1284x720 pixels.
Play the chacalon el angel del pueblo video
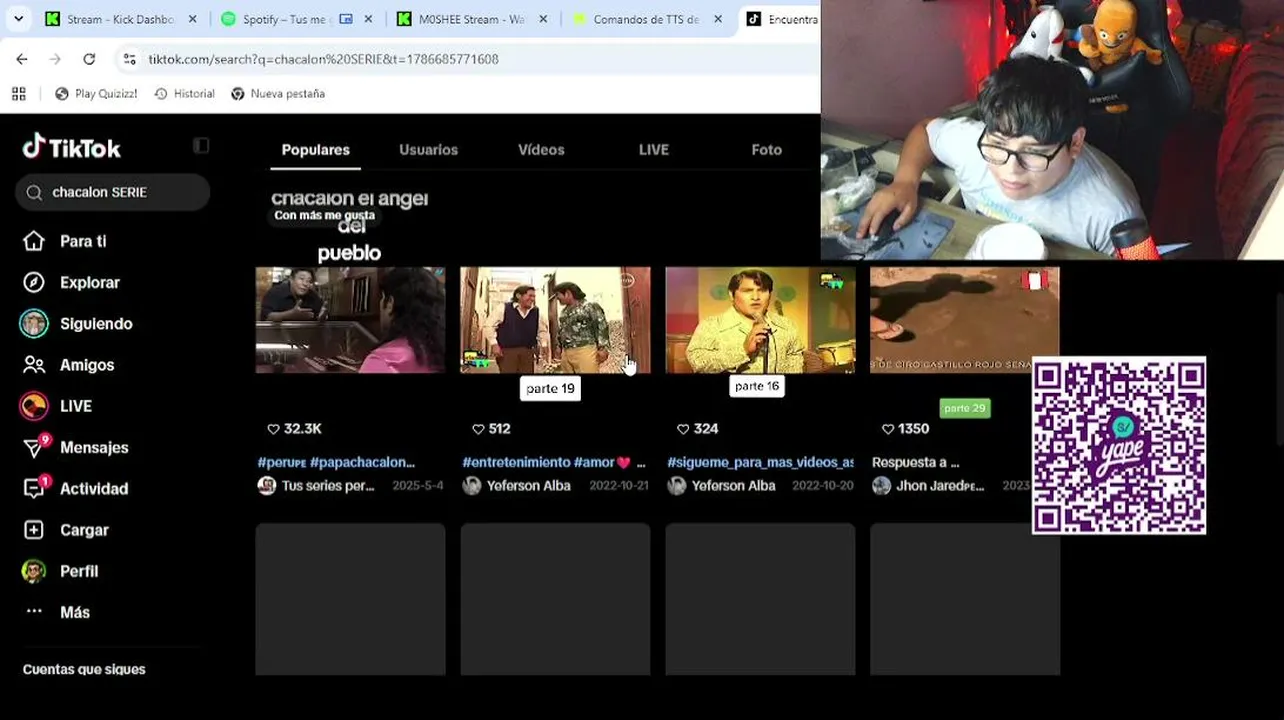[350, 320]
